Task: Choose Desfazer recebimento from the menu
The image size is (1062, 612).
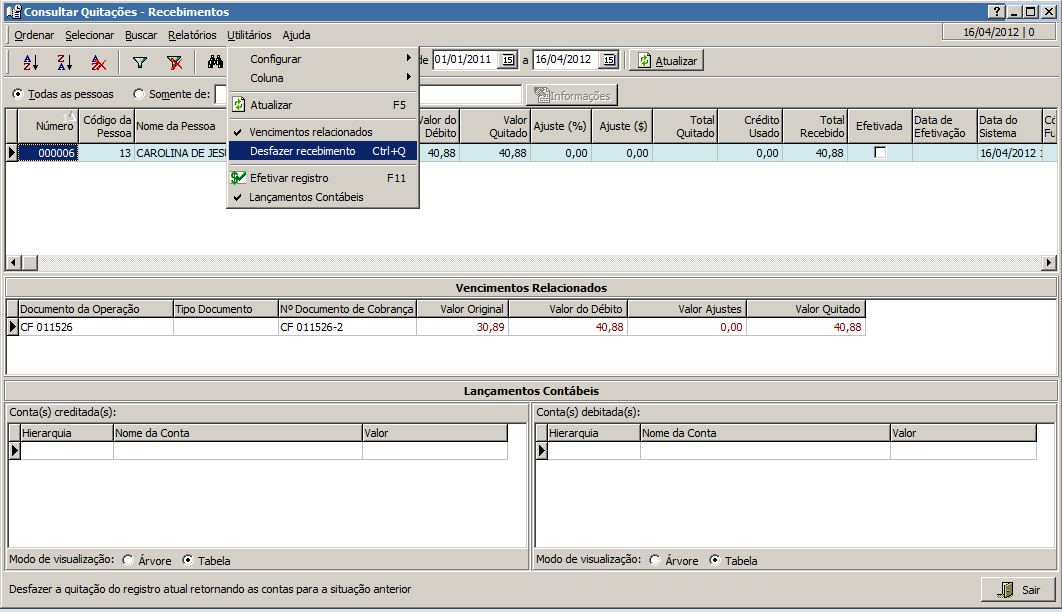Action: click(x=323, y=151)
